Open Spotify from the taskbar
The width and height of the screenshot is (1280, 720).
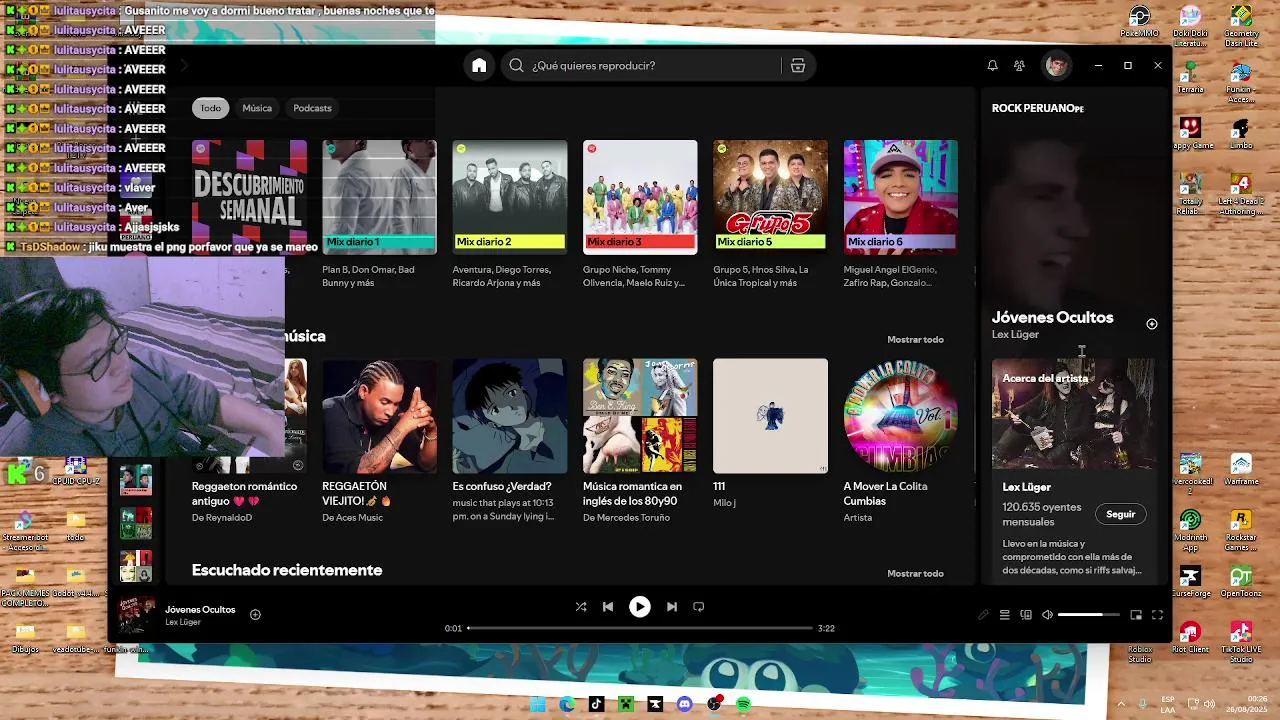coord(743,704)
